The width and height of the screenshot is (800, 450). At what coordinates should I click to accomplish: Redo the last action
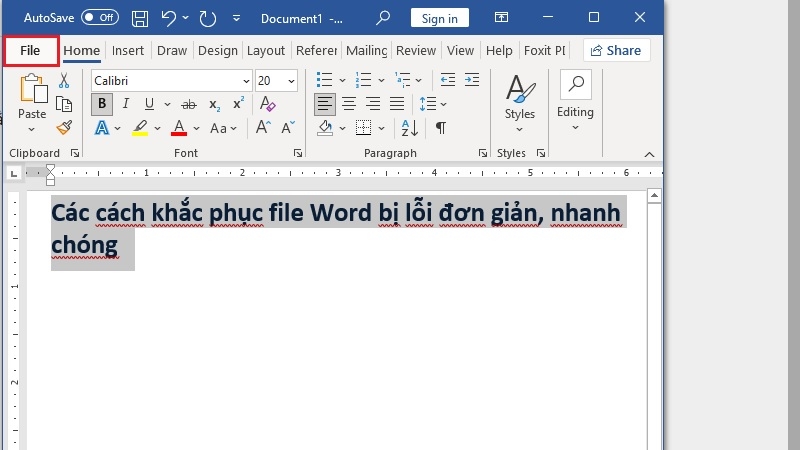pos(208,18)
